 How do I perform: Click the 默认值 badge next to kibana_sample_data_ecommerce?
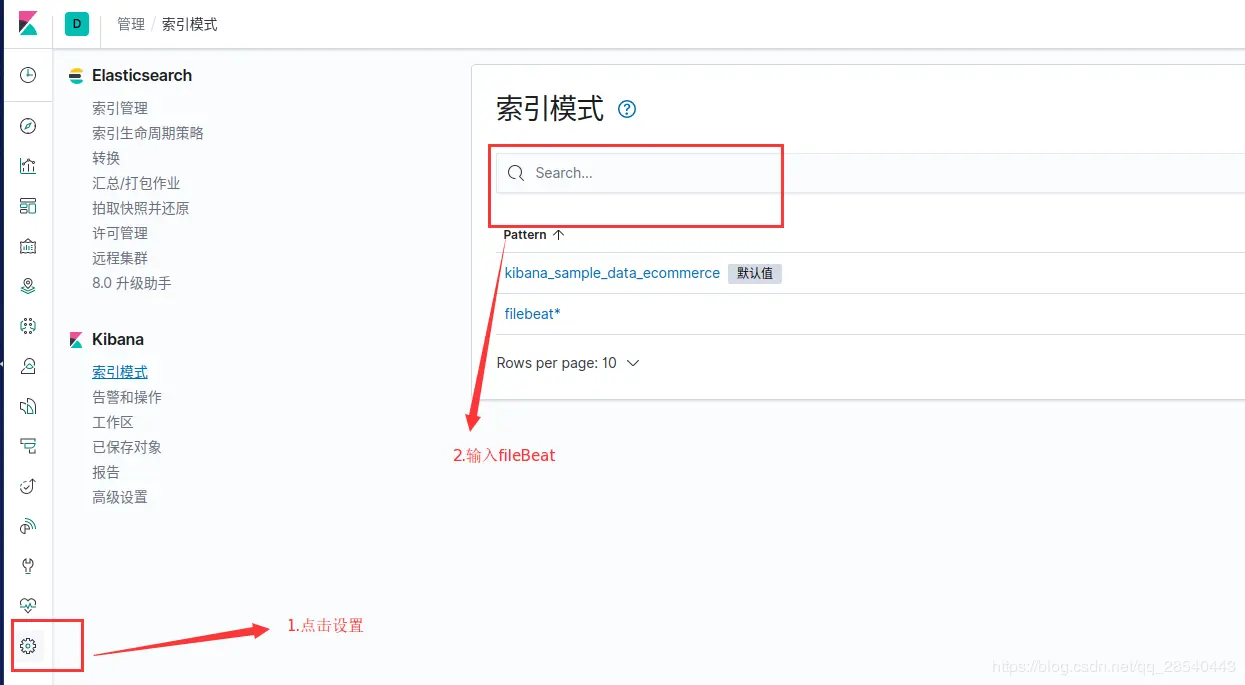[x=755, y=273]
